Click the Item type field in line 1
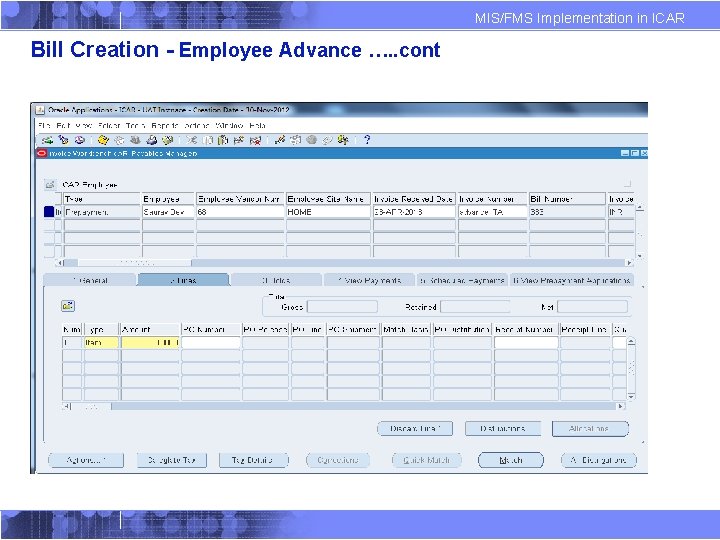The width and height of the screenshot is (720, 540). pos(101,343)
